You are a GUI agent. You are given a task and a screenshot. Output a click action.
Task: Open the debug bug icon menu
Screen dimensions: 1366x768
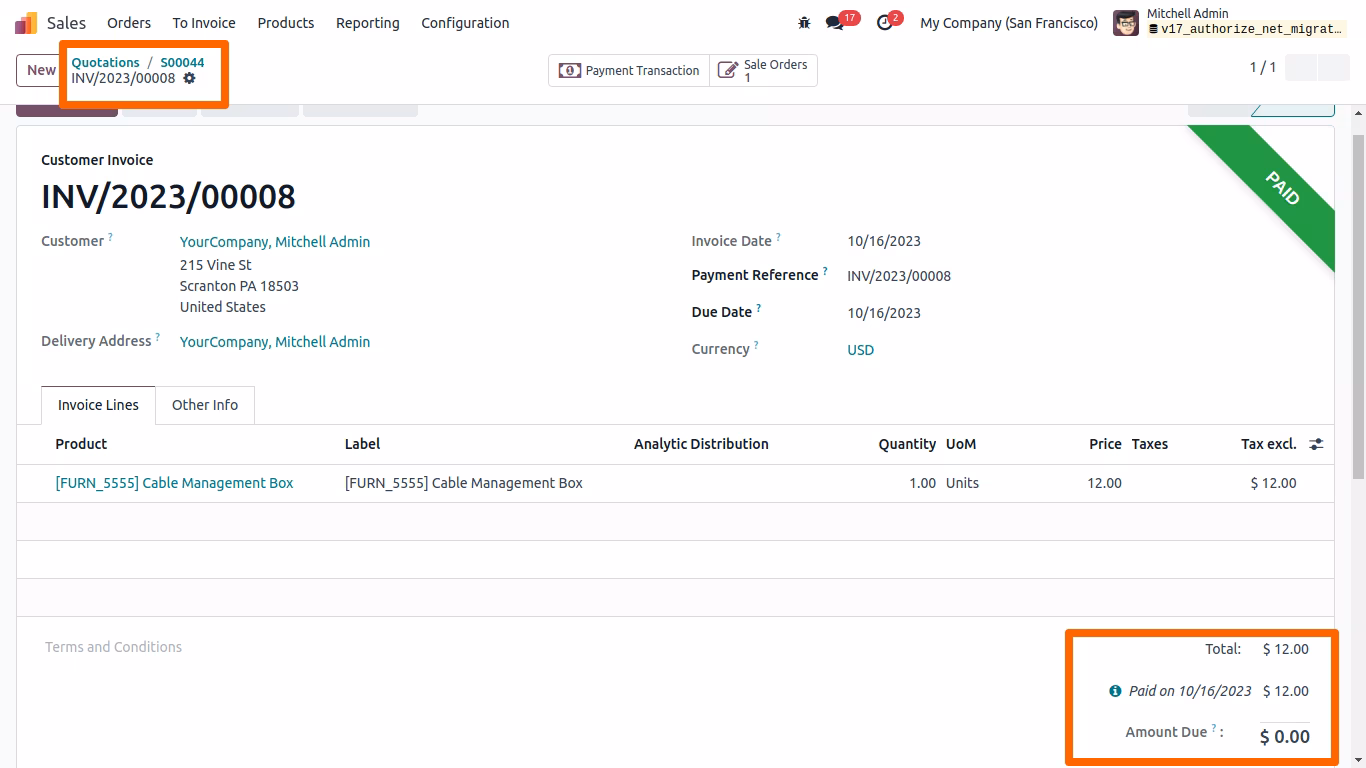pos(804,23)
